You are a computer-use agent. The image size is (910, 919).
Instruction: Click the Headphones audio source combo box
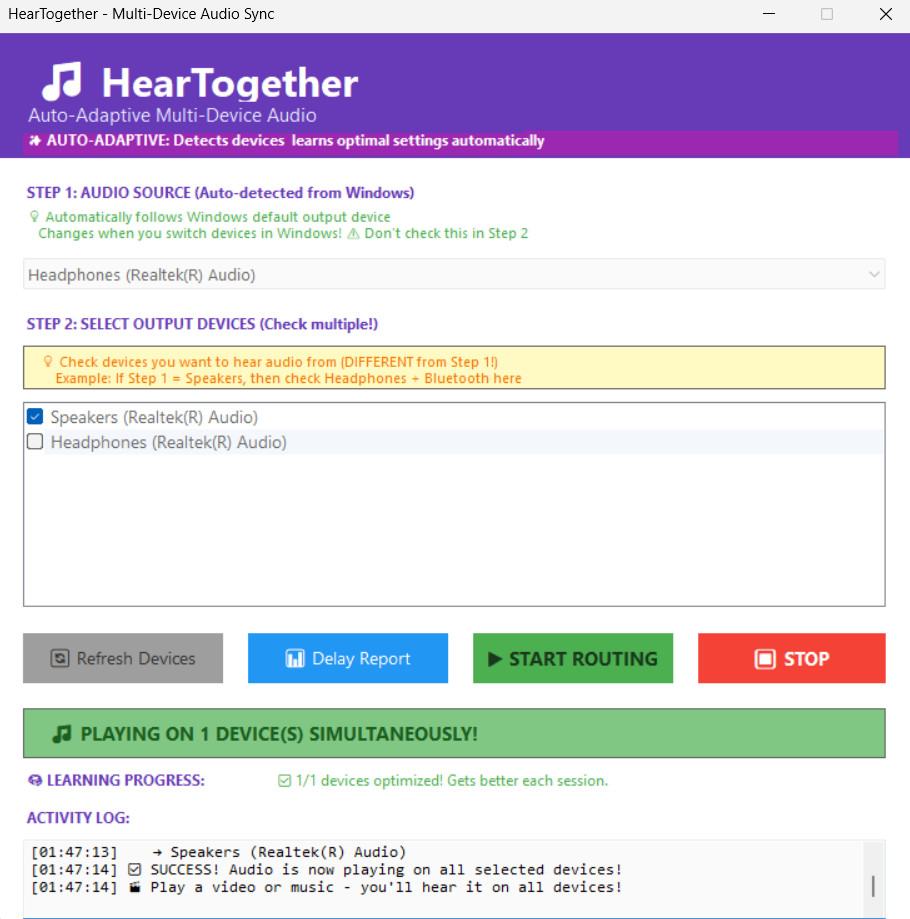tap(454, 274)
